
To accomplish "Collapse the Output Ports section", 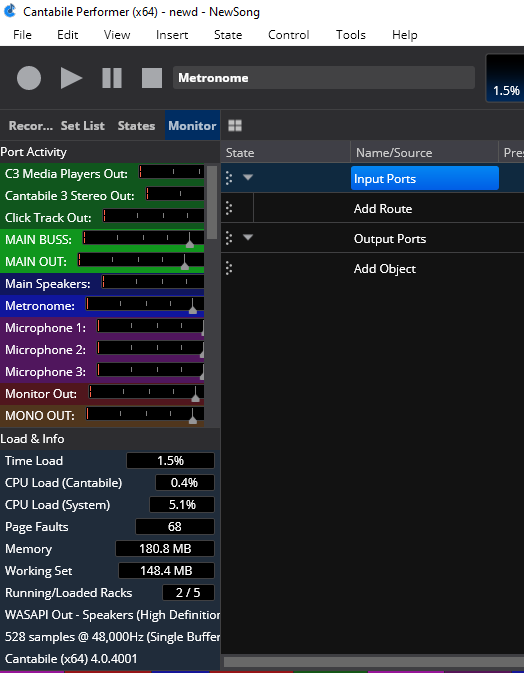I will click(248, 237).
